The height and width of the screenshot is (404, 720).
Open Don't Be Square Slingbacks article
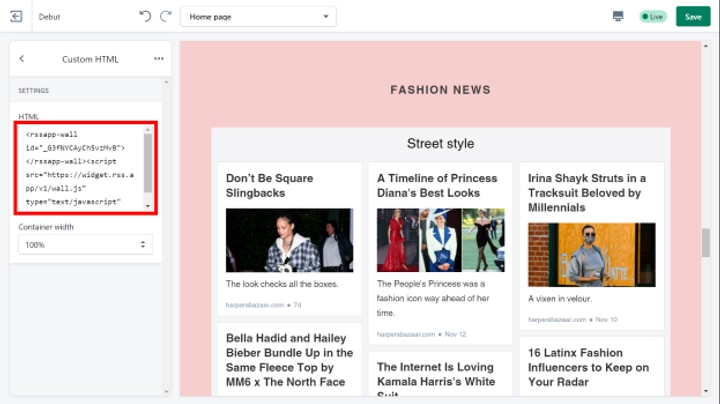pos(270,185)
